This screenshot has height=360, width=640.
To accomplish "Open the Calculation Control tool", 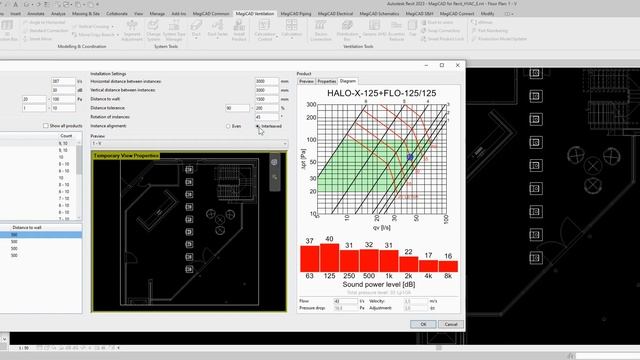I will 265,30.
